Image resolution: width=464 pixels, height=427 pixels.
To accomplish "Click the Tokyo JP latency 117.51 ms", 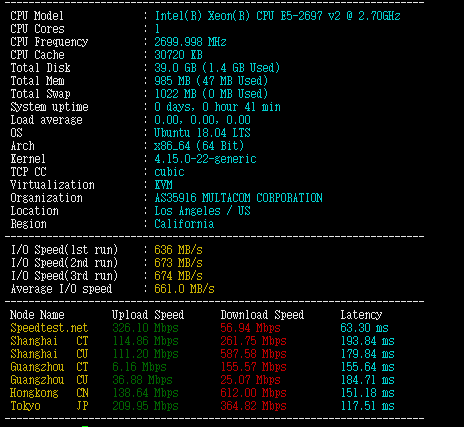I will 367,406.
